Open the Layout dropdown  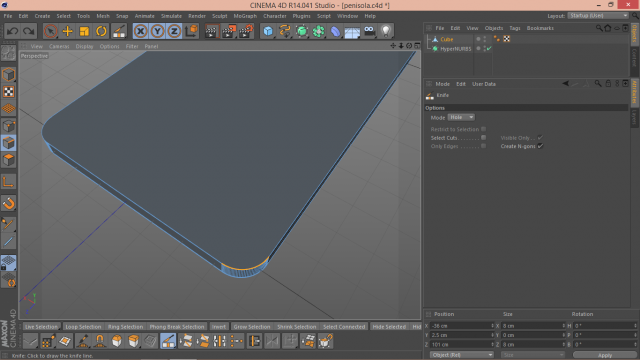(598, 16)
